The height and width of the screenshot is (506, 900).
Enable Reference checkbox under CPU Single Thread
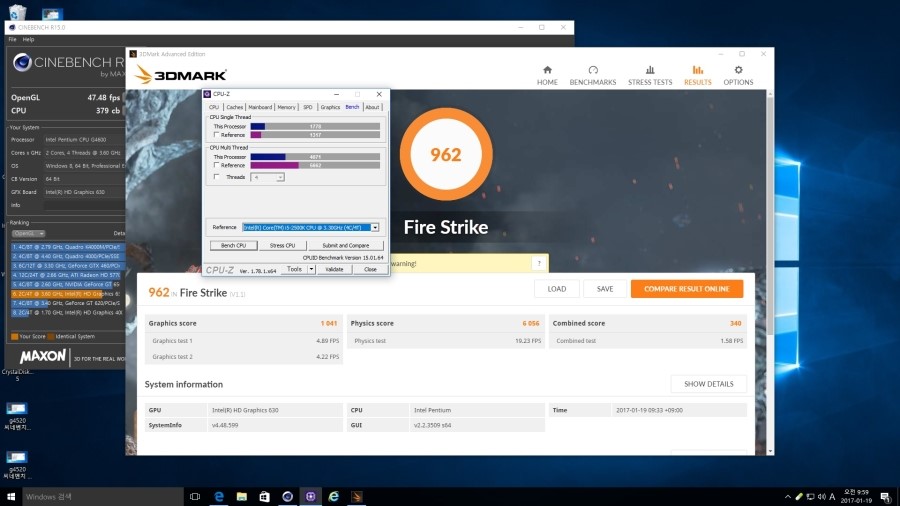pyautogui.click(x=216, y=134)
